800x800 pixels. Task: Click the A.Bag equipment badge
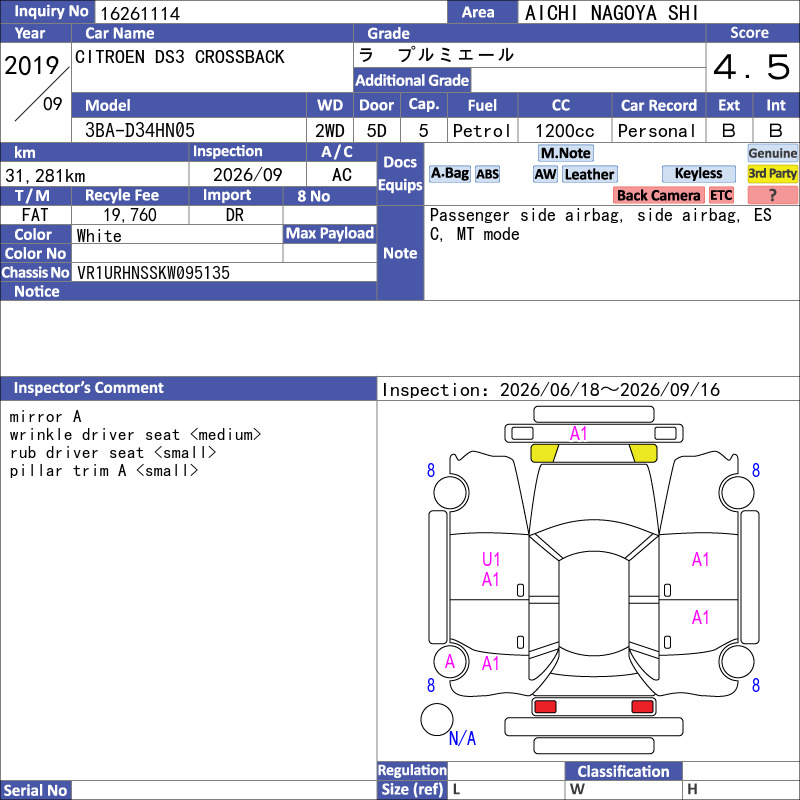click(449, 174)
